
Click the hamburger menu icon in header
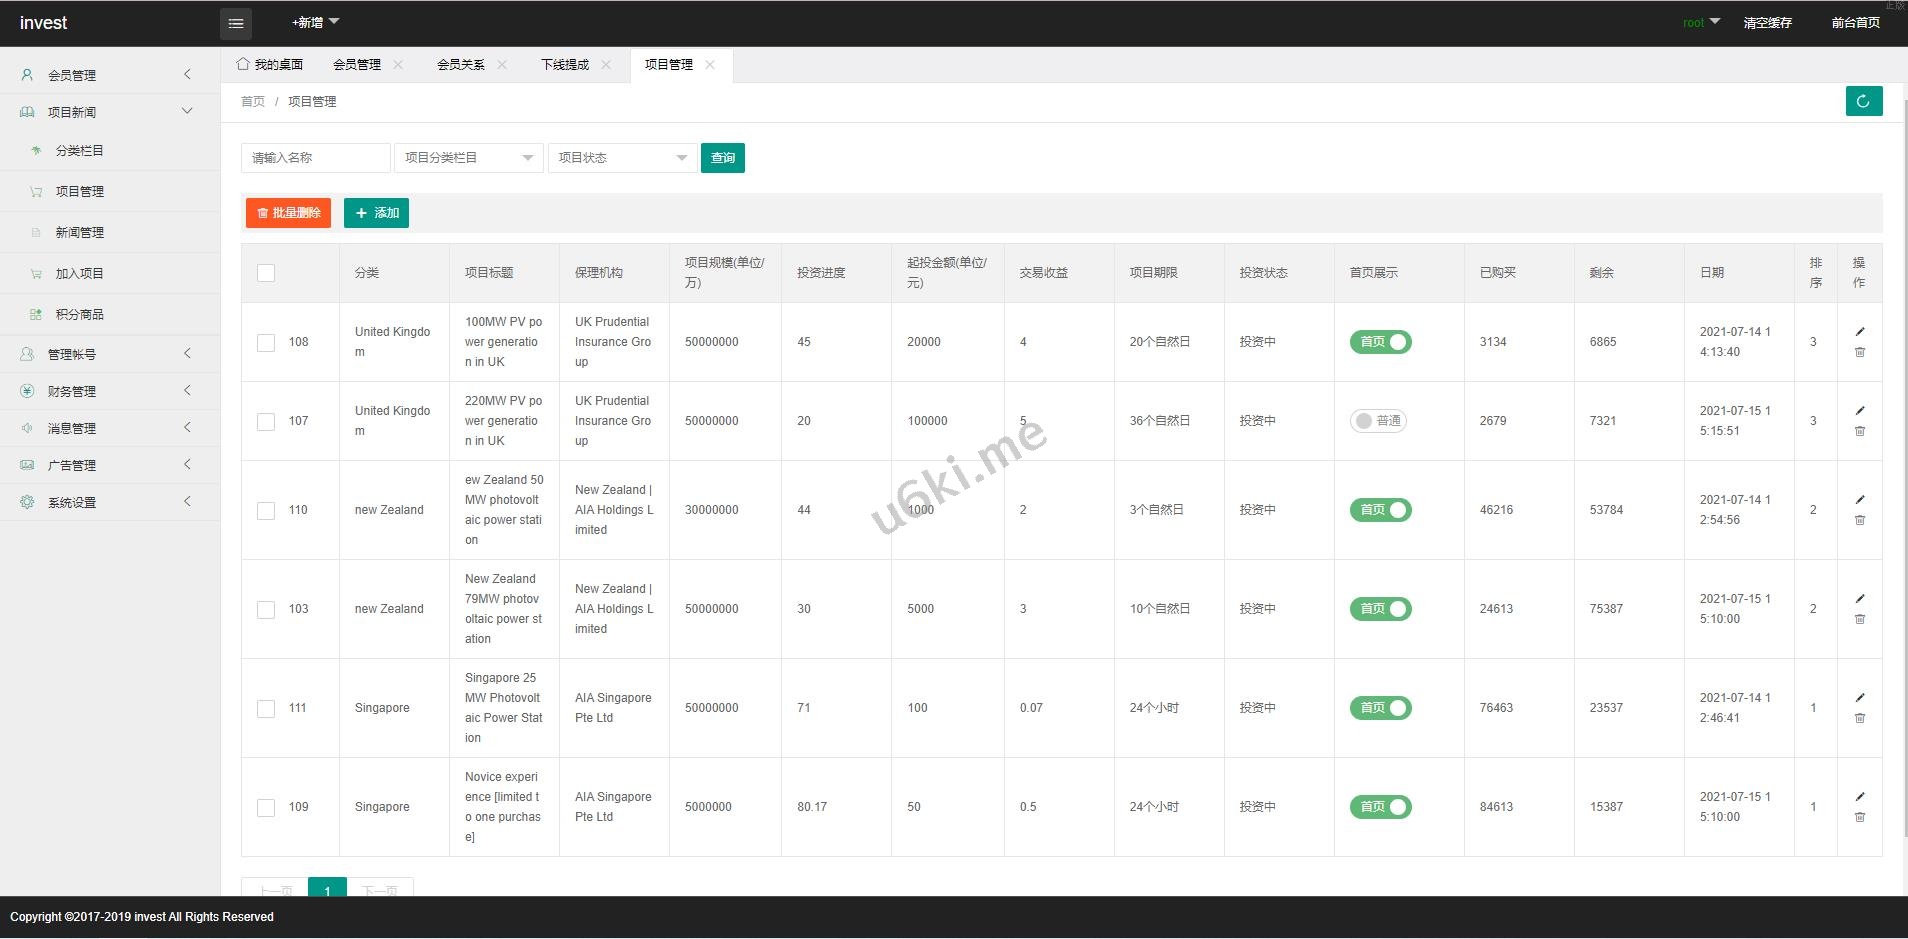236,23
